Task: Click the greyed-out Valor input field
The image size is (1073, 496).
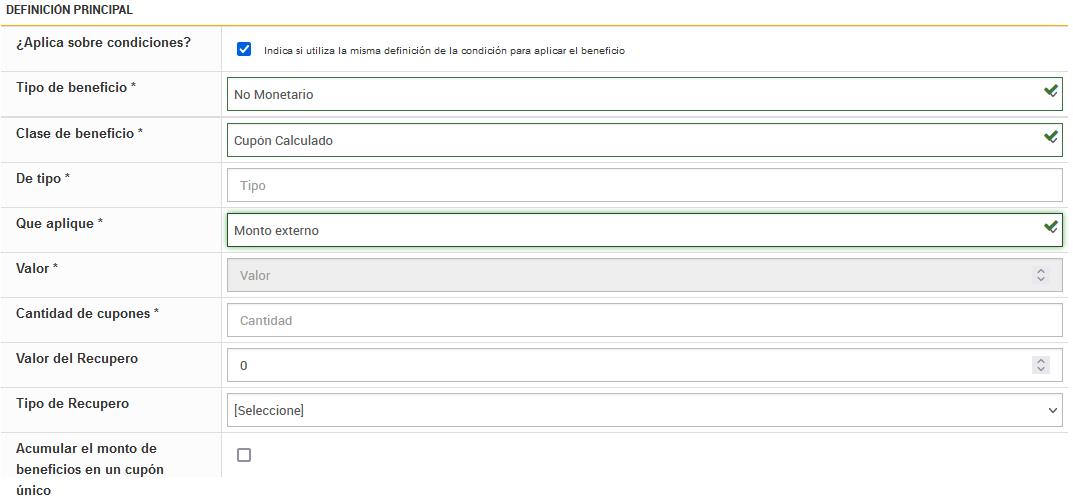Action: 630,275
